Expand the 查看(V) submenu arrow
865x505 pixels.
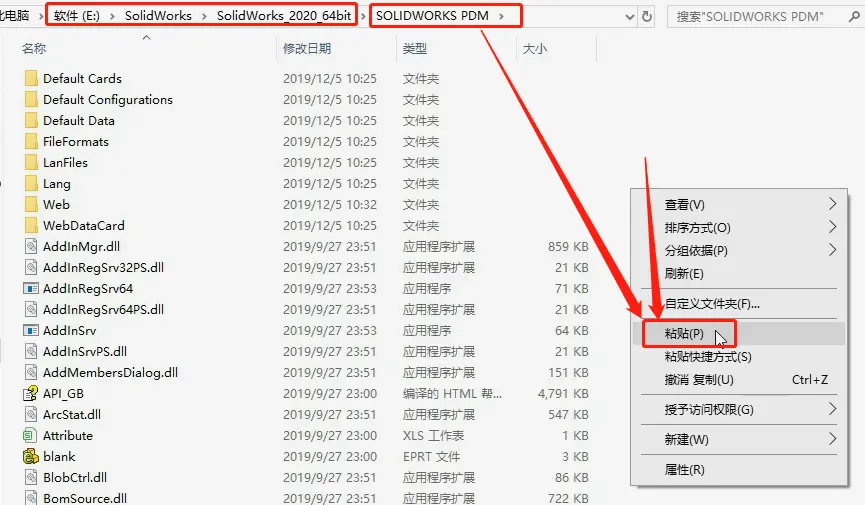pyautogui.click(x=832, y=204)
